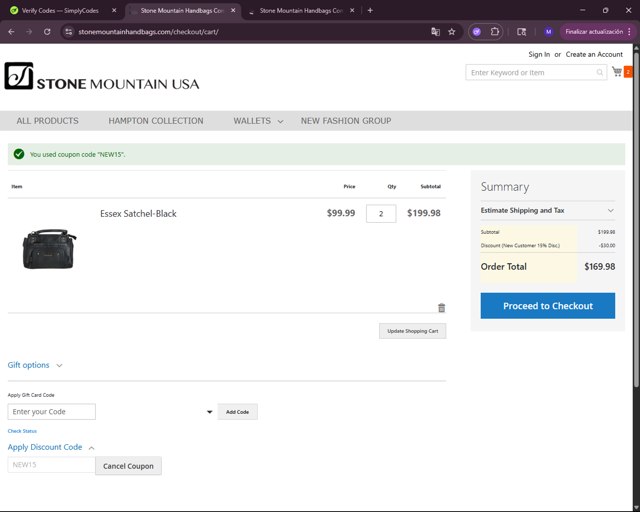Expand Estimate Shipping and Tax section
The image size is (640, 512).
tap(547, 211)
